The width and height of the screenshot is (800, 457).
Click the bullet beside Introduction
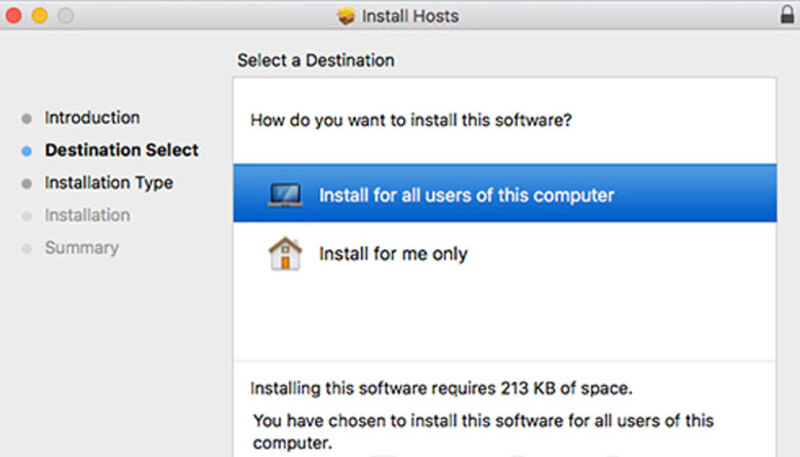tap(26, 118)
